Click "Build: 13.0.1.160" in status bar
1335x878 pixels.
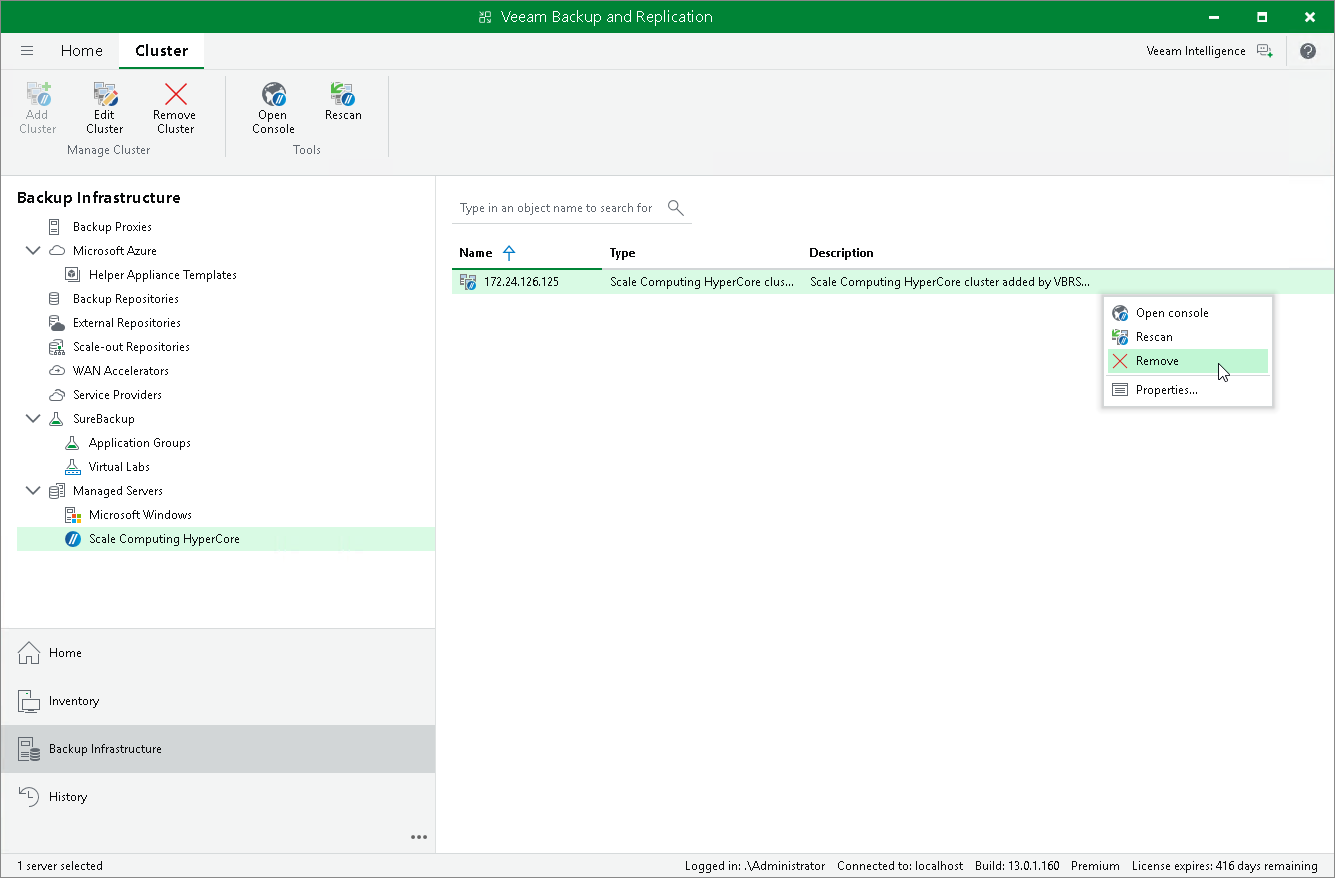(1017, 866)
